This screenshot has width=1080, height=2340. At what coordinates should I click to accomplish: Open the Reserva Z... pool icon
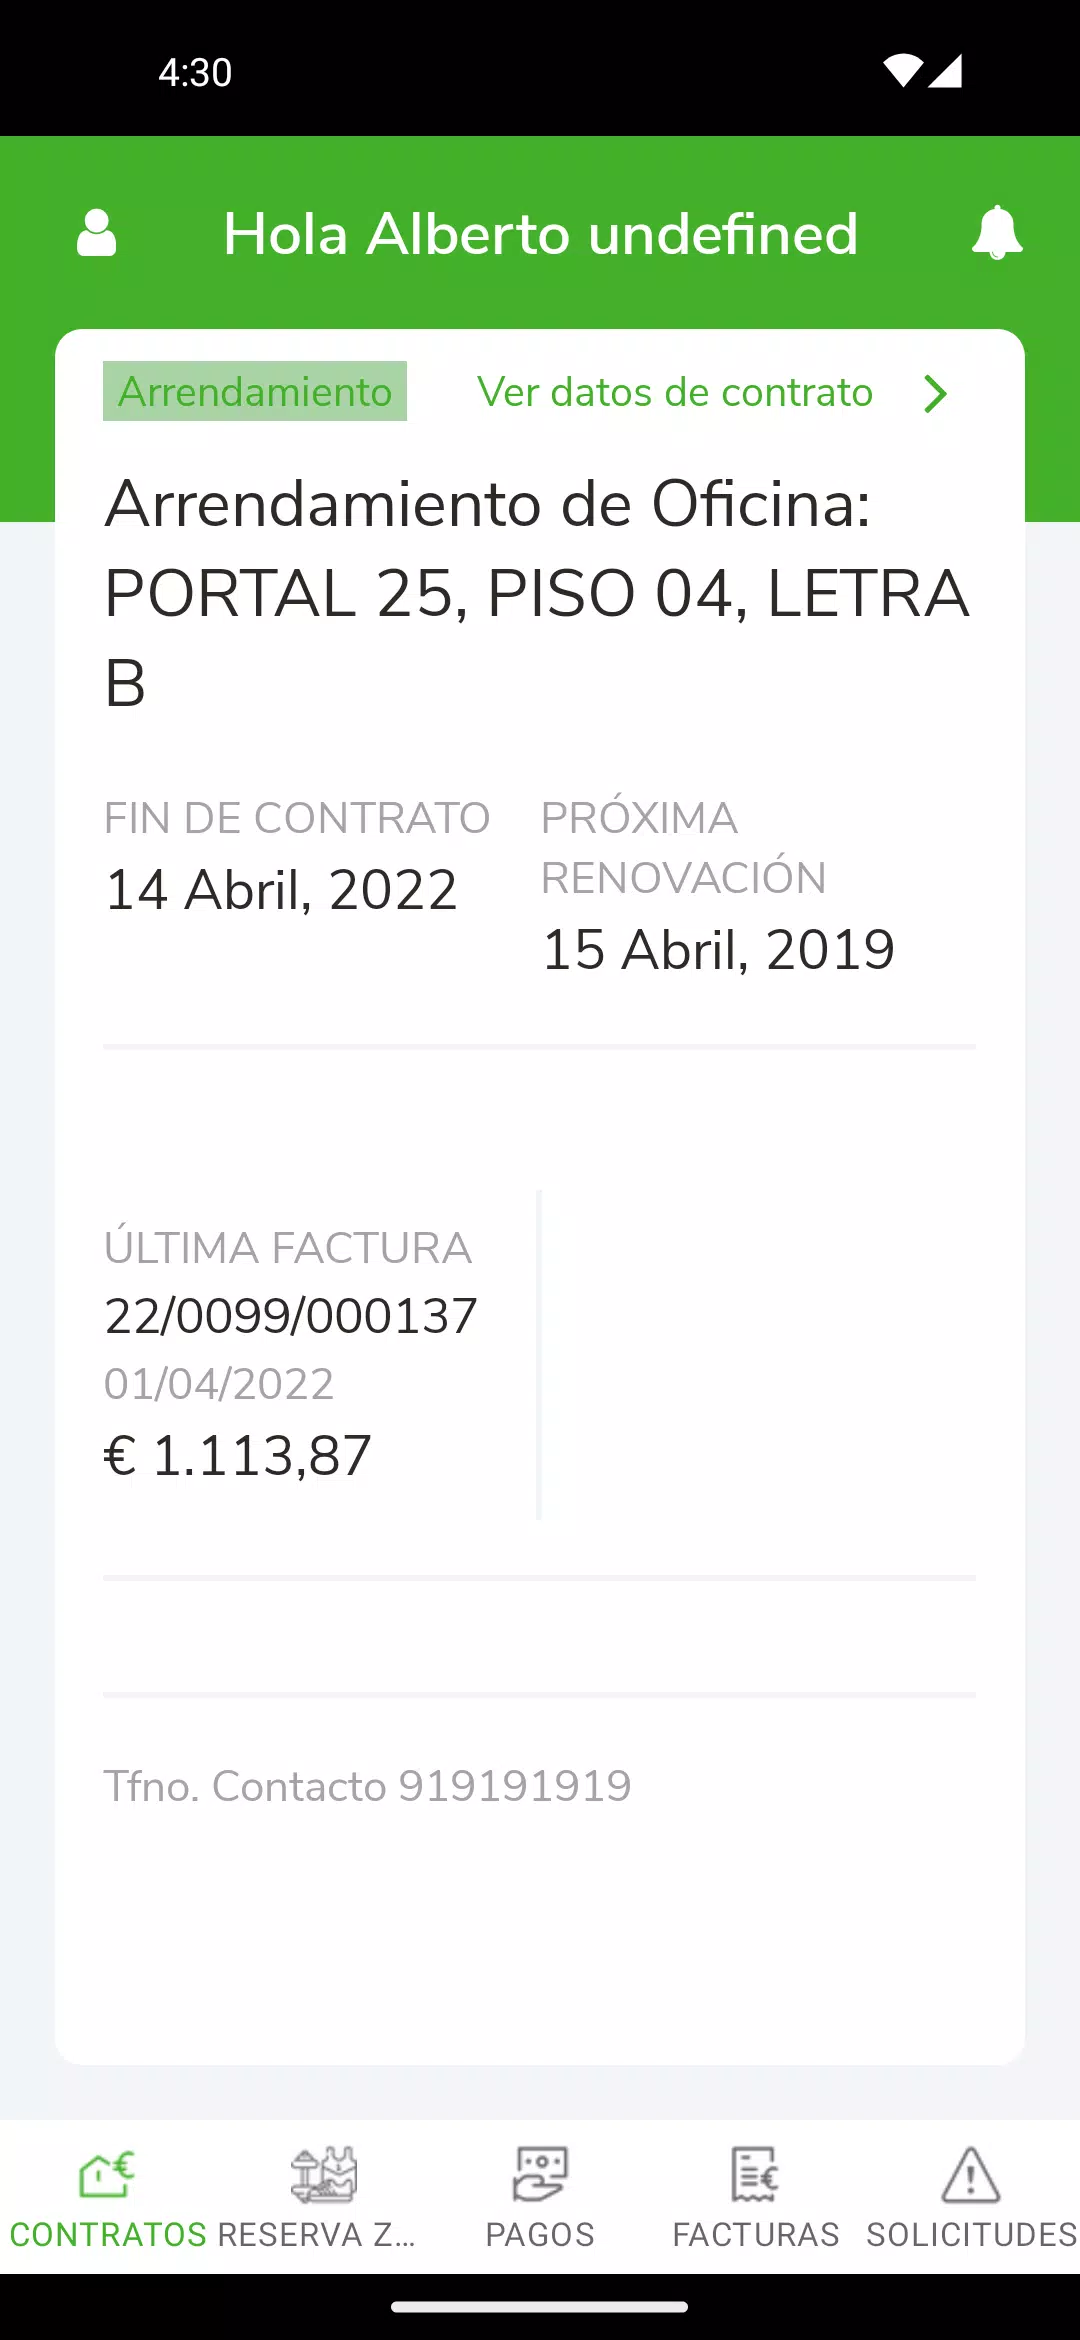click(x=323, y=2174)
